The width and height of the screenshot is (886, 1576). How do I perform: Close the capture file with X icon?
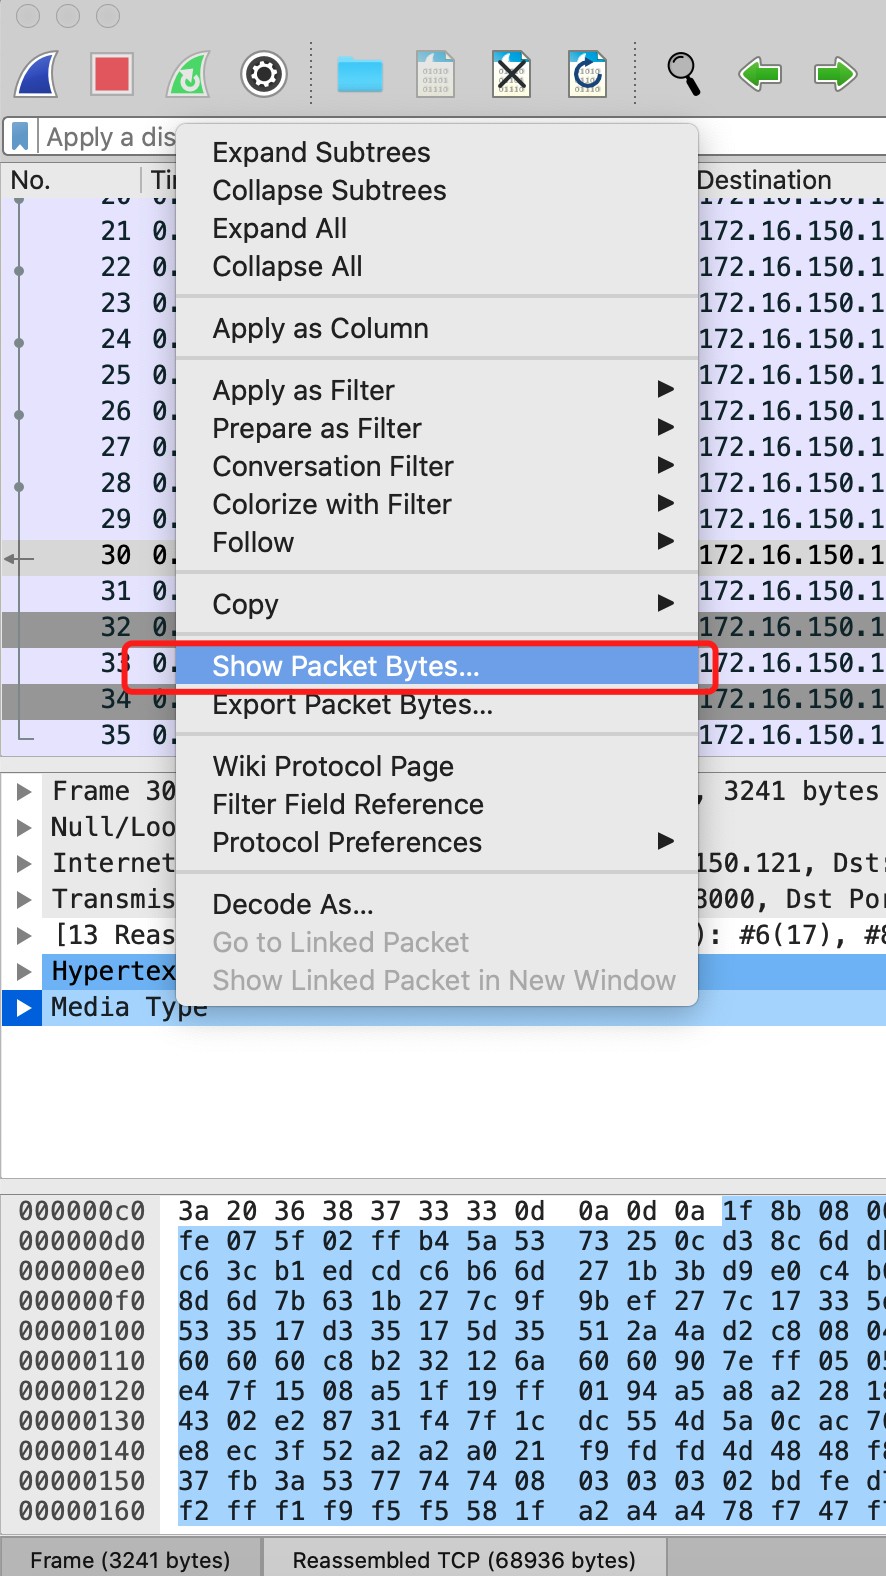(x=511, y=75)
